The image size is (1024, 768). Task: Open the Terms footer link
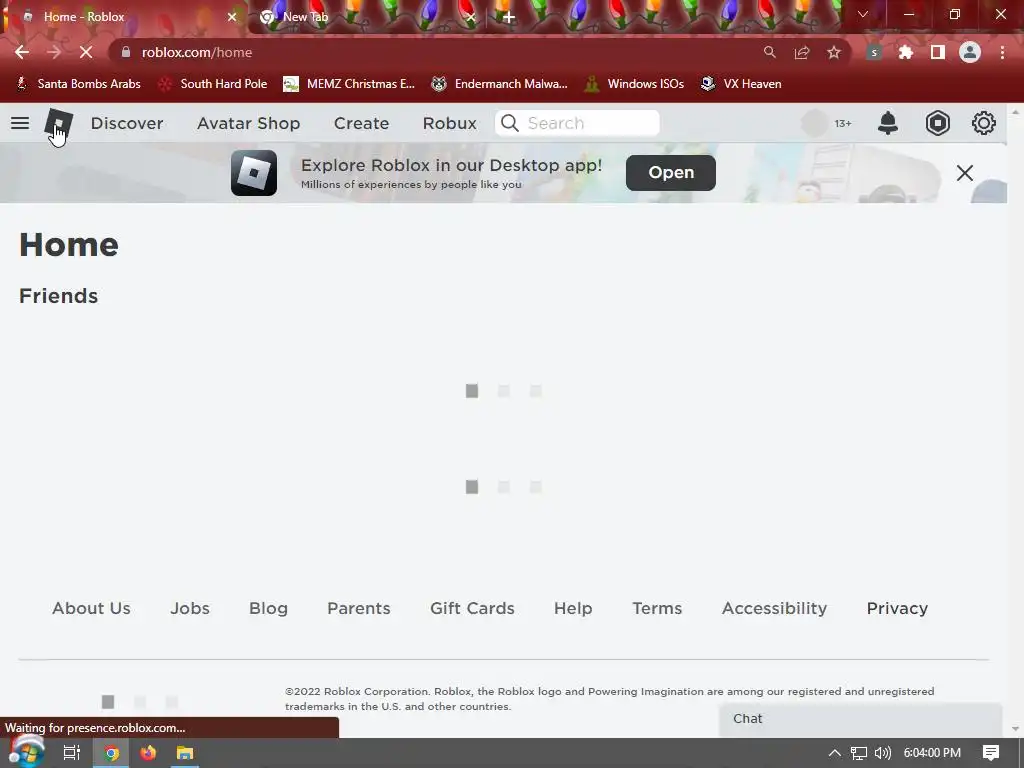coord(657,608)
